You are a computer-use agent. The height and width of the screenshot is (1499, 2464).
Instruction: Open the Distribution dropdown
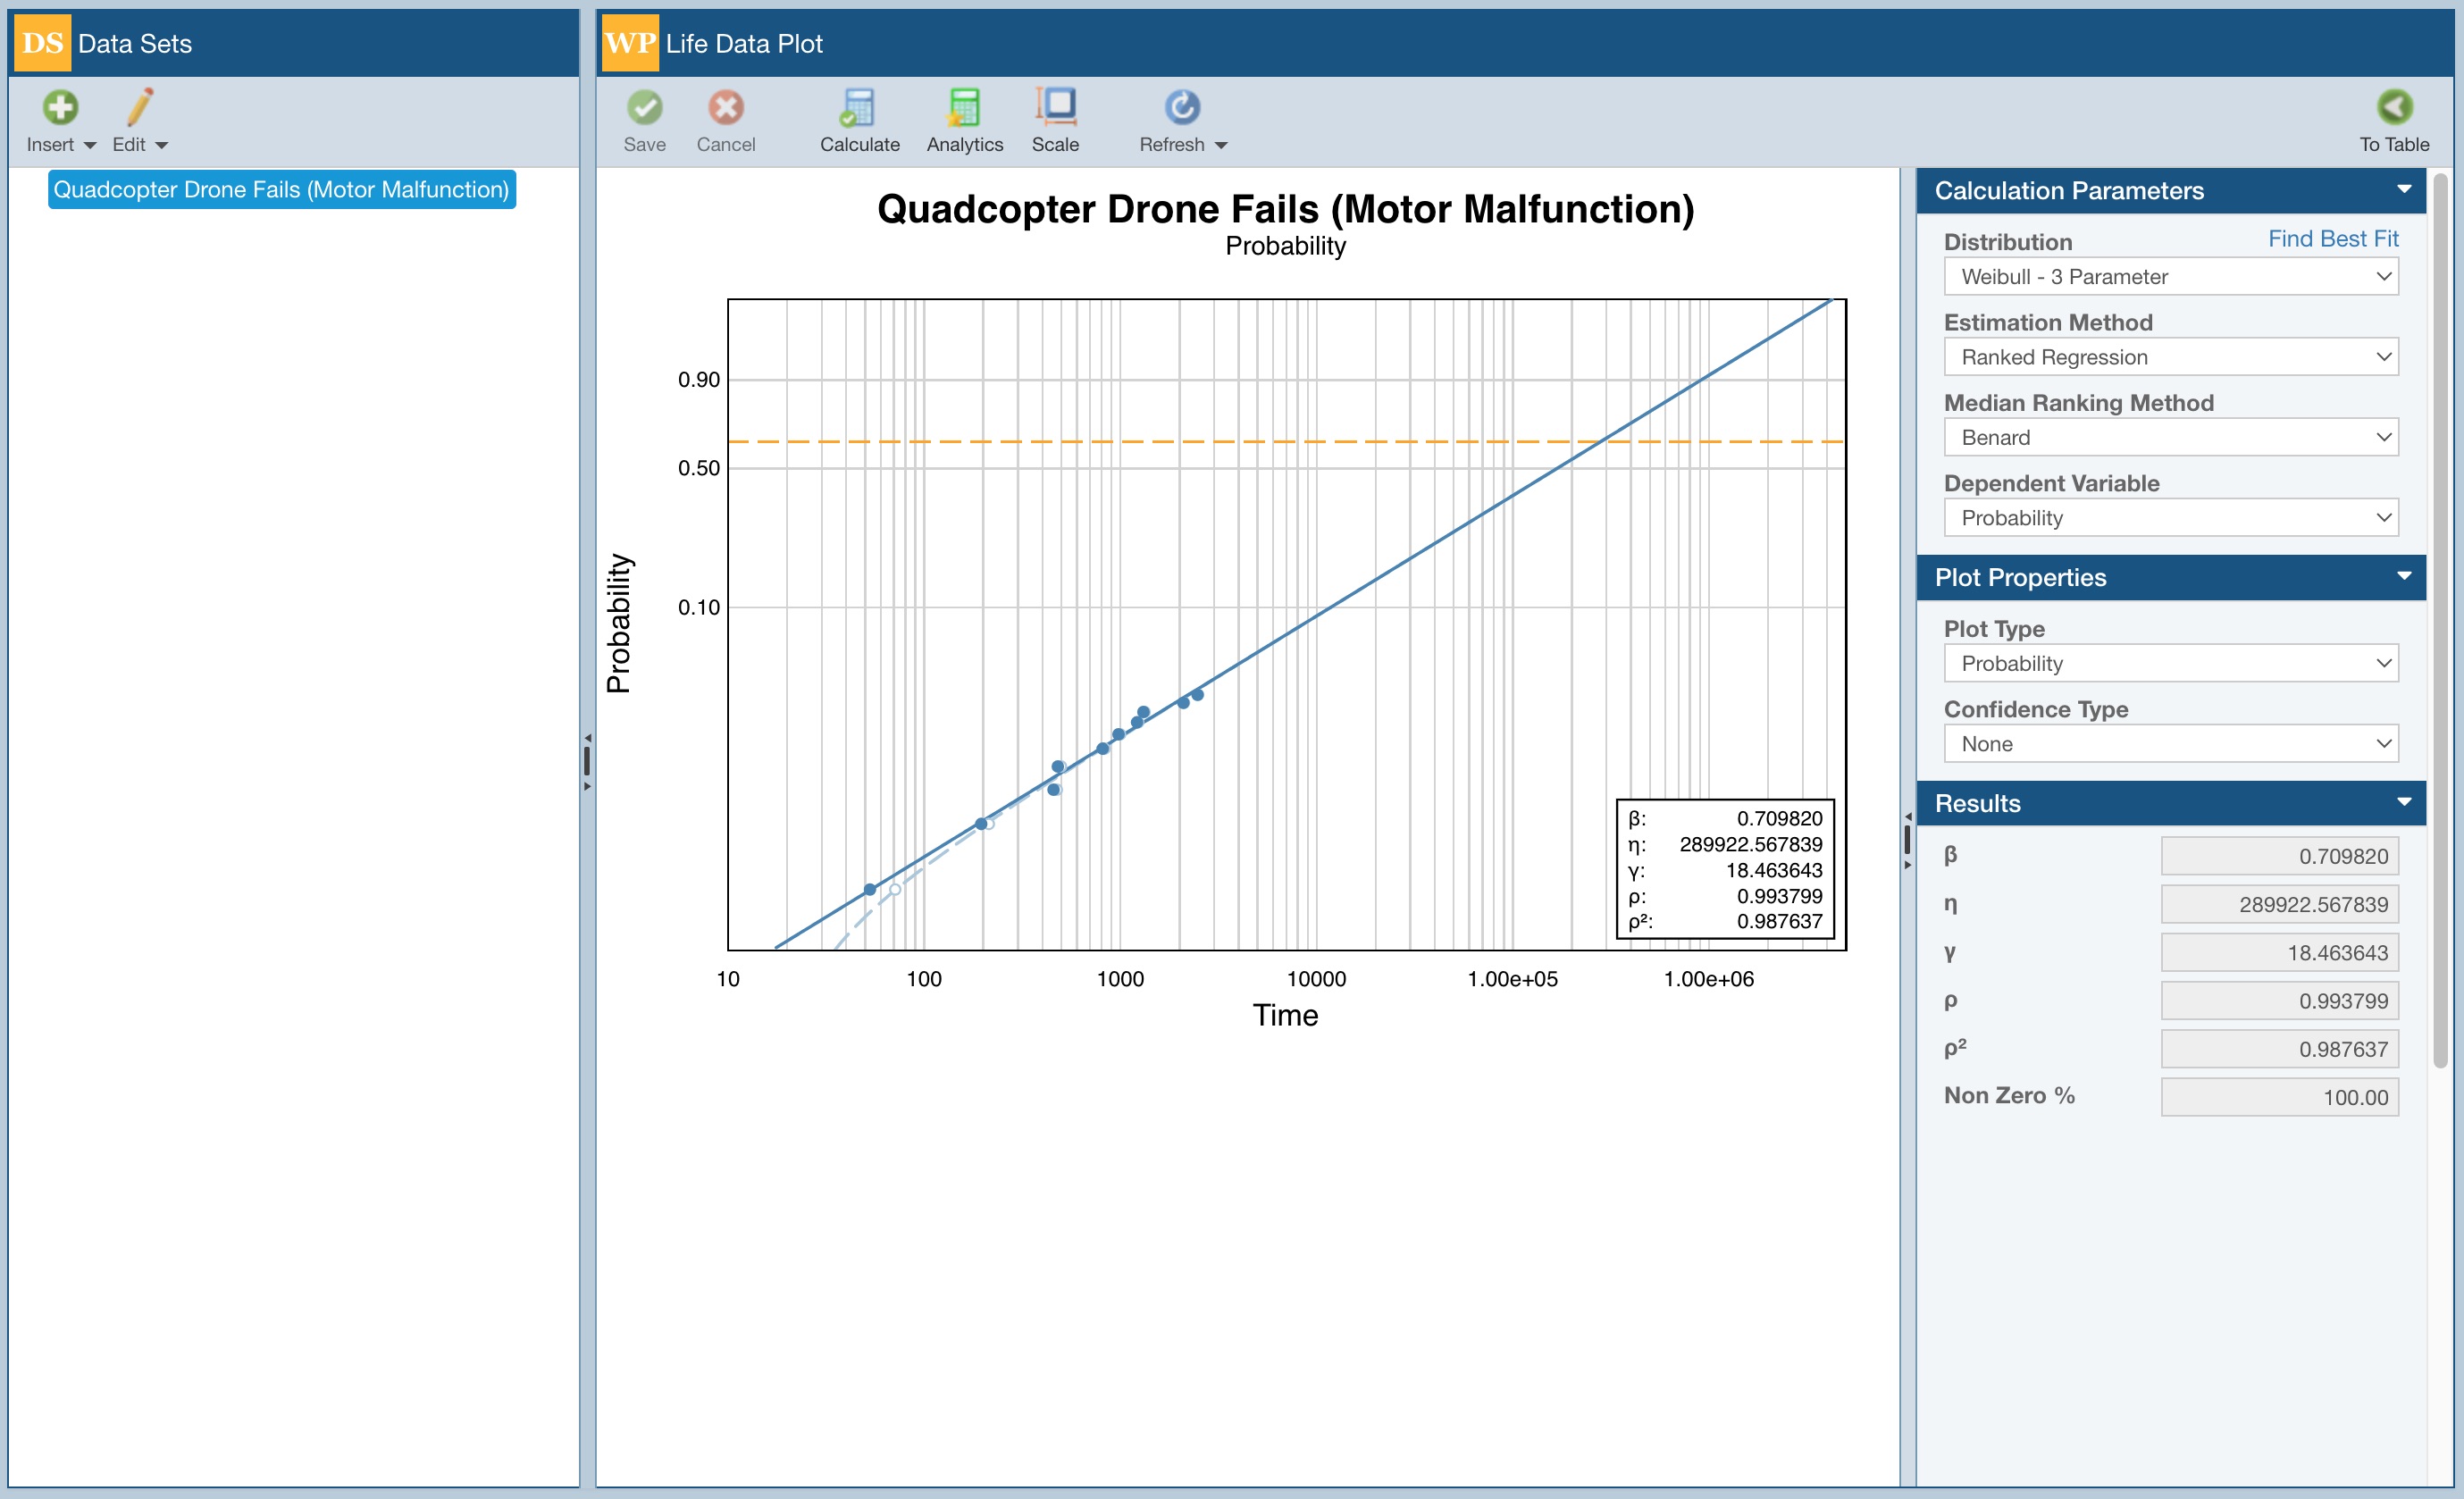[2170, 277]
